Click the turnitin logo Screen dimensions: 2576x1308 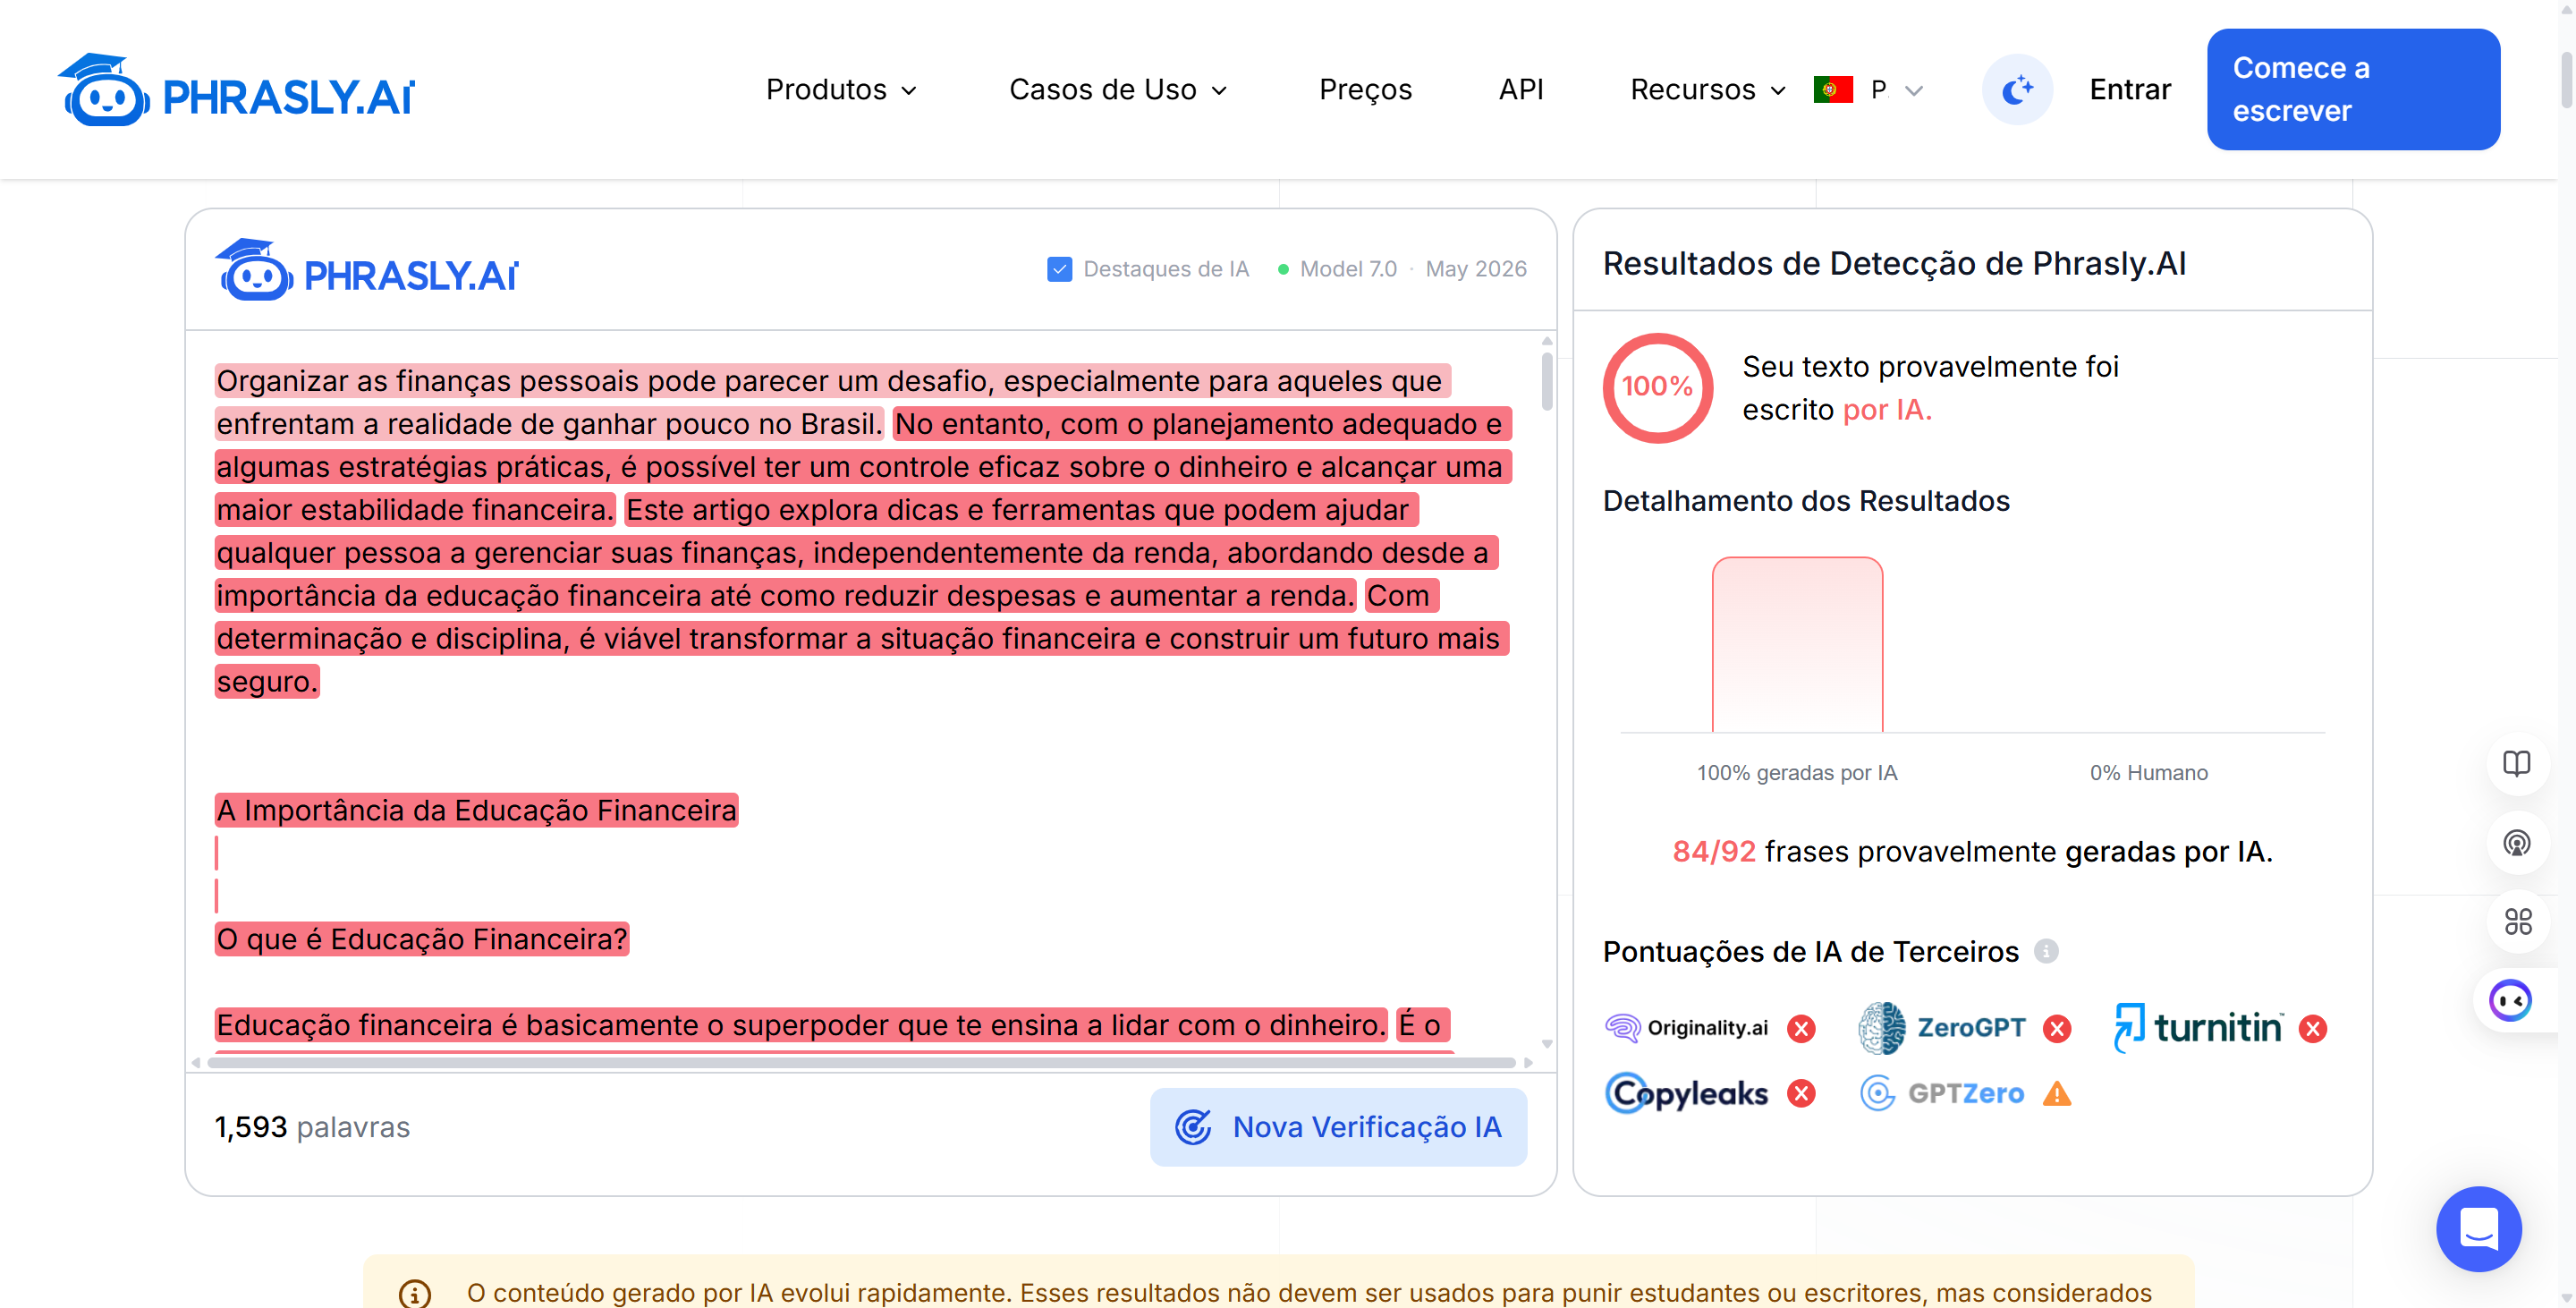[2198, 1028]
